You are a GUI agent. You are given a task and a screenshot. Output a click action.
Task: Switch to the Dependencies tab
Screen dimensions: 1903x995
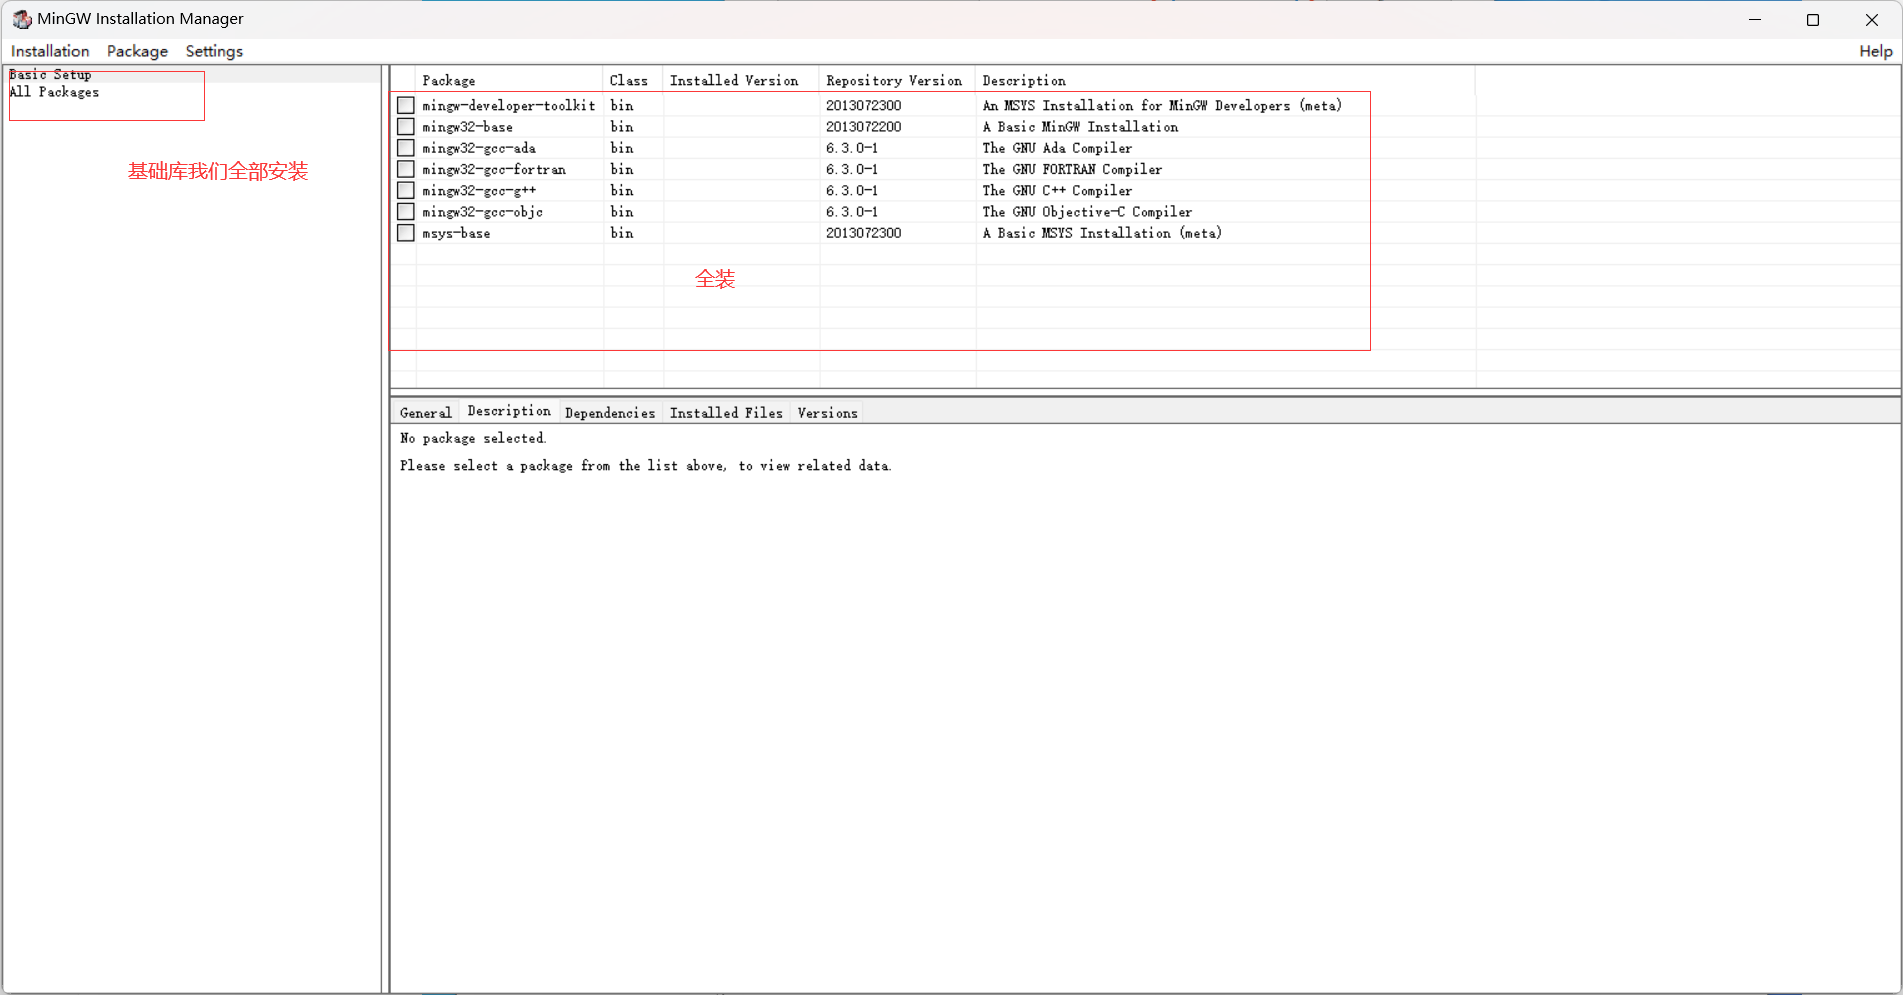tap(610, 413)
